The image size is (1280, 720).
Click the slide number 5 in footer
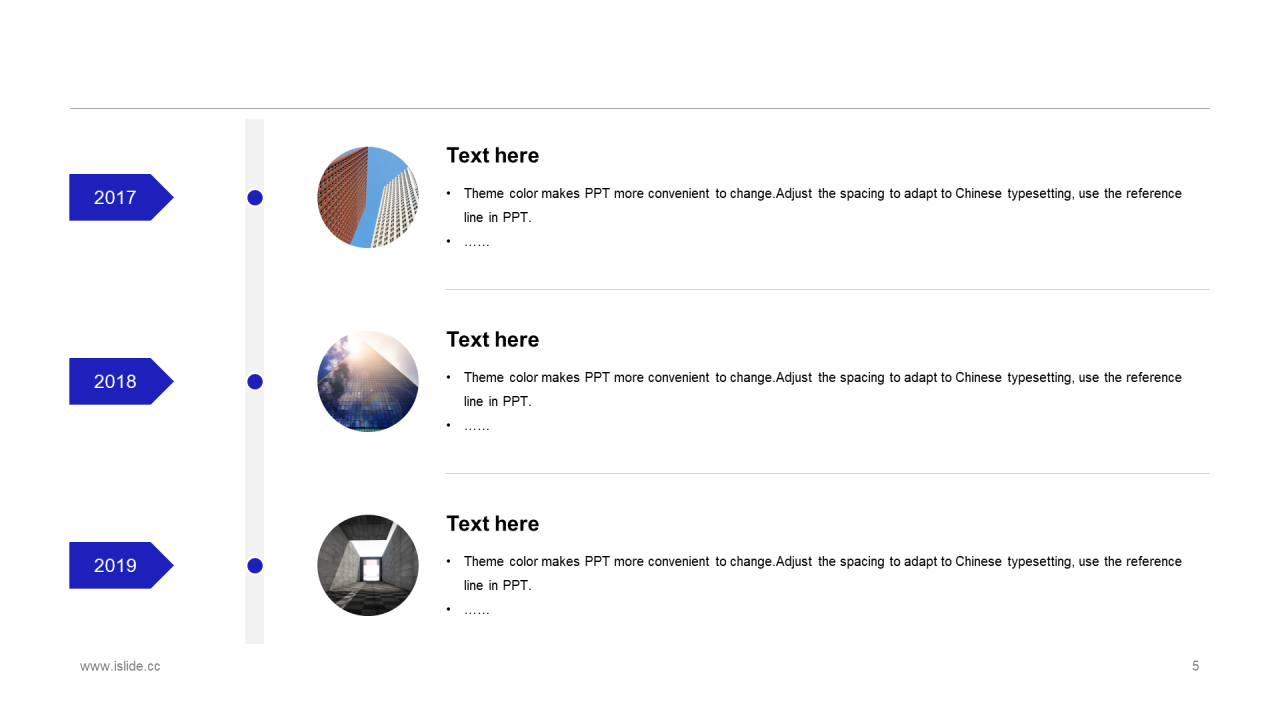[1195, 666]
